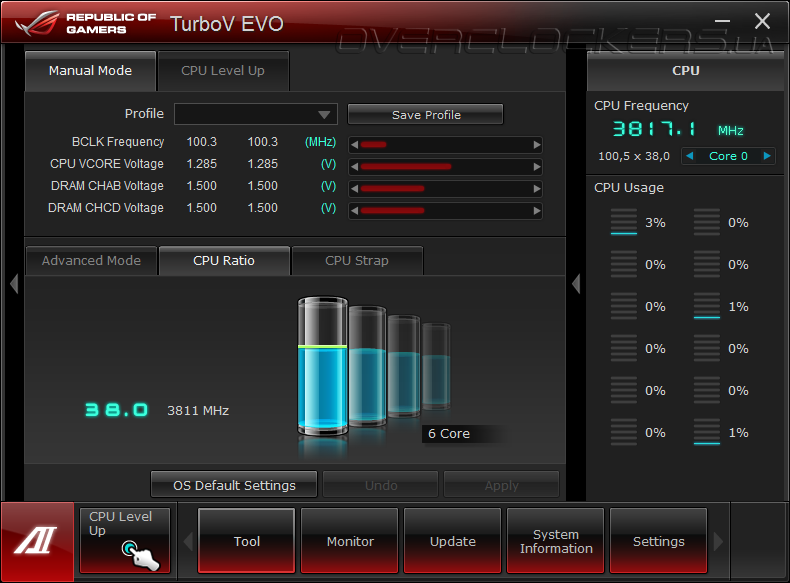Click the DRAM CHCD Voltage slider bar
790x583 pixels.
pyautogui.click(x=446, y=211)
